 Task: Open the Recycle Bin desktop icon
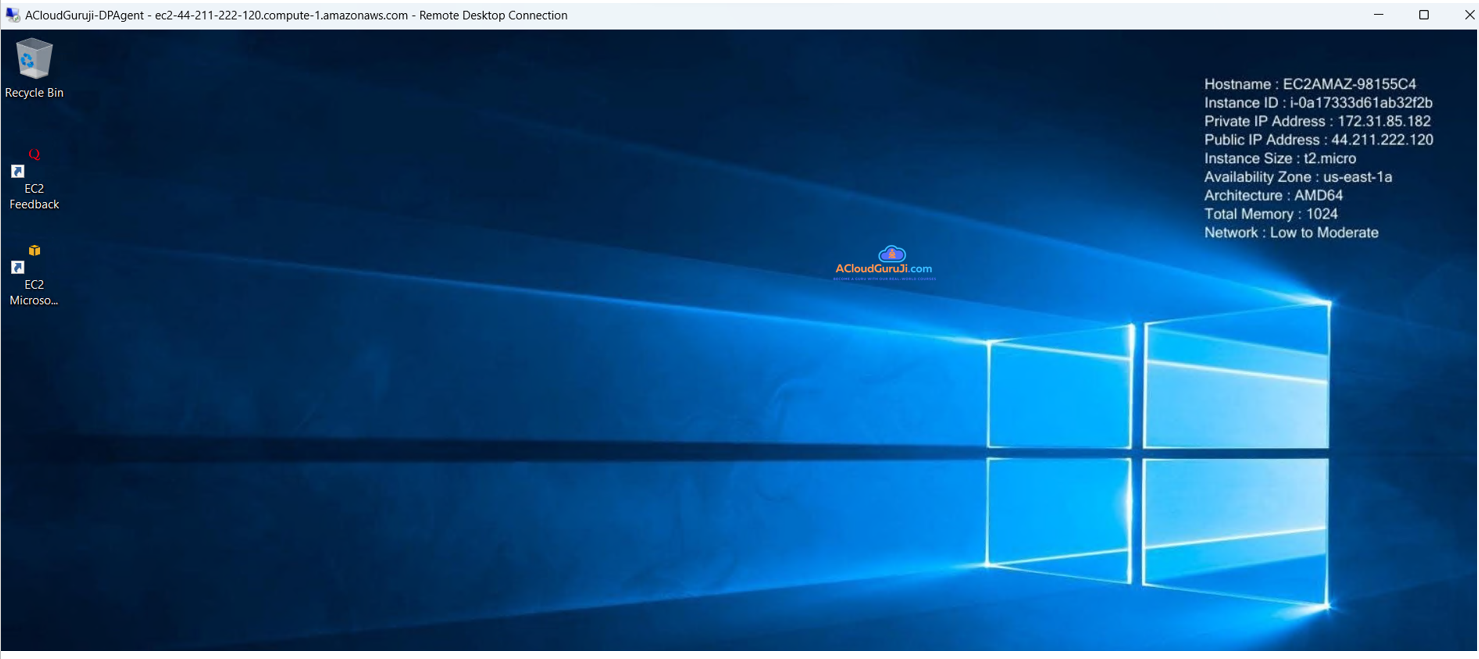coord(33,60)
